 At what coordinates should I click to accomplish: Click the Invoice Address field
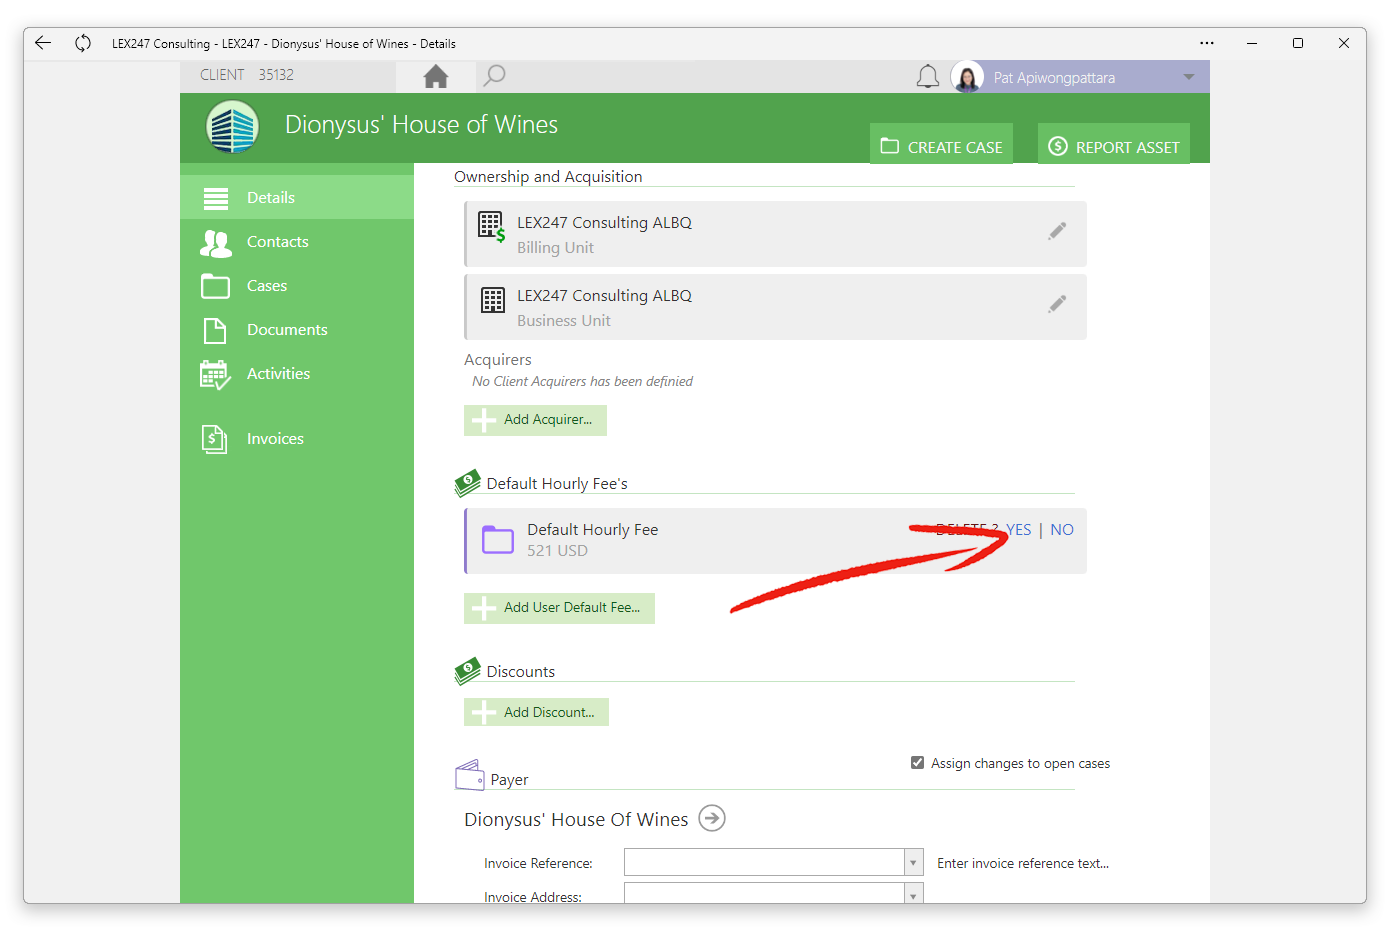point(765,894)
